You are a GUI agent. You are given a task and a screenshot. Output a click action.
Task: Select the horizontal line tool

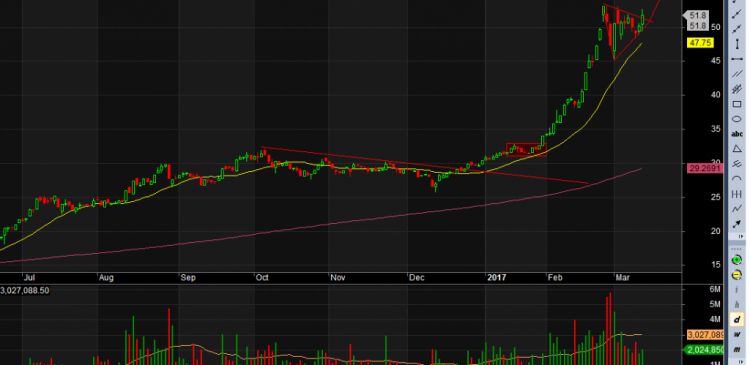point(737,59)
